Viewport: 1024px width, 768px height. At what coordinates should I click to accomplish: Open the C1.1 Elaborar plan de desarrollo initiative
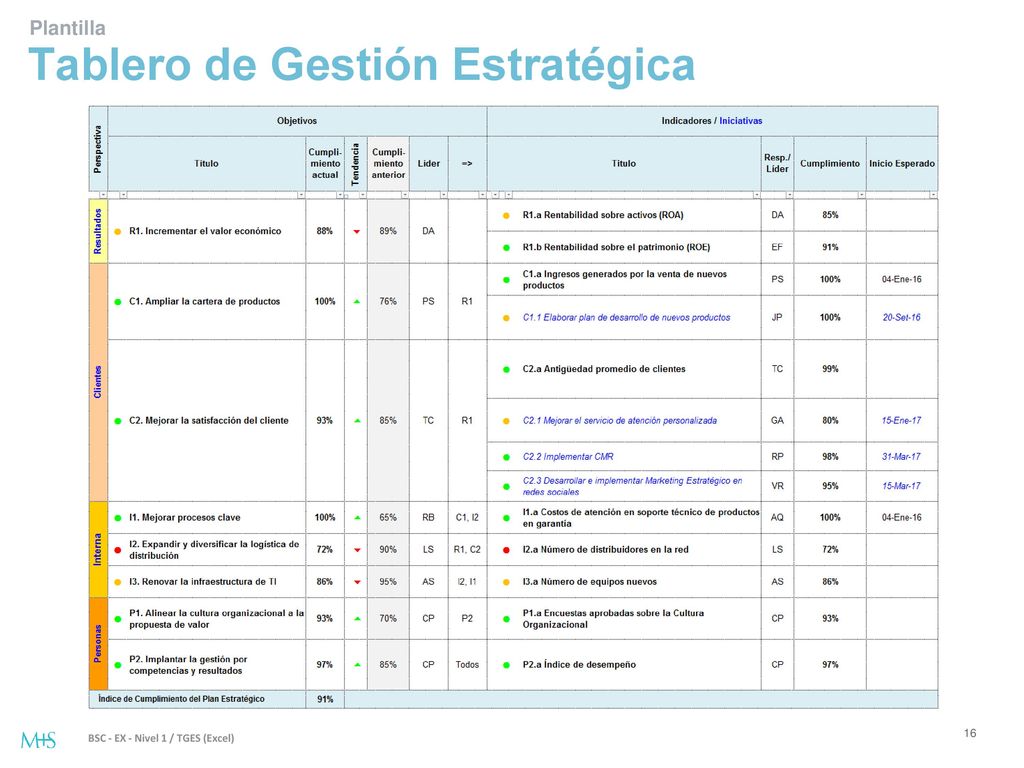626,317
